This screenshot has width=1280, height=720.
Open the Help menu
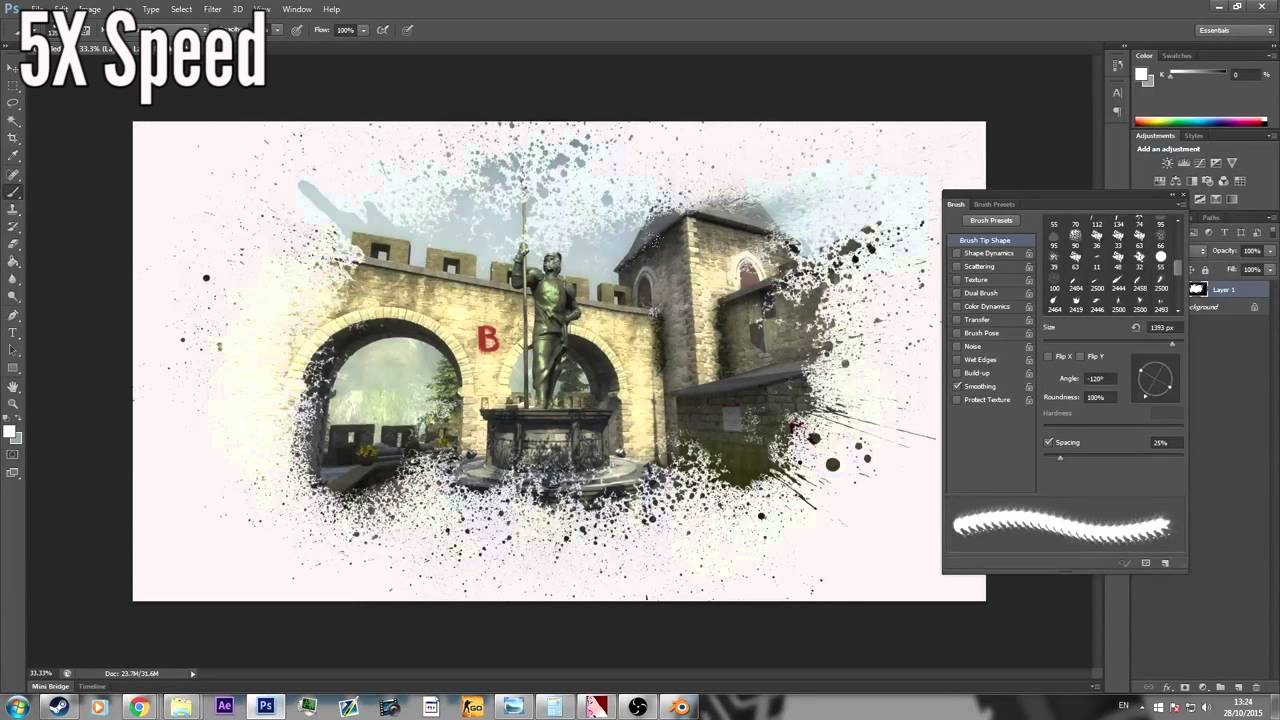click(331, 9)
